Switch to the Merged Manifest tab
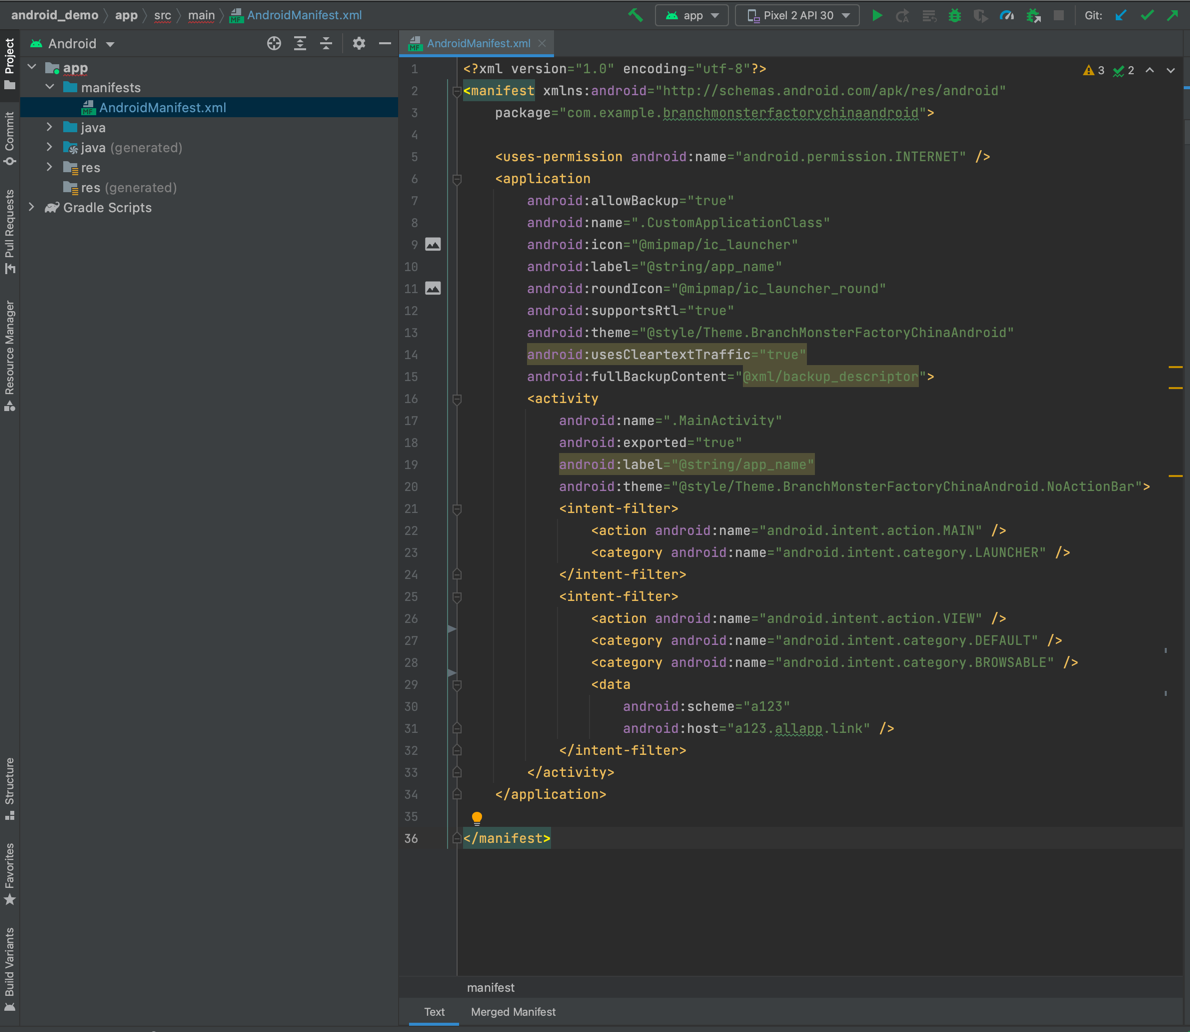Screen dimensions: 1190x1032 pos(513,1012)
